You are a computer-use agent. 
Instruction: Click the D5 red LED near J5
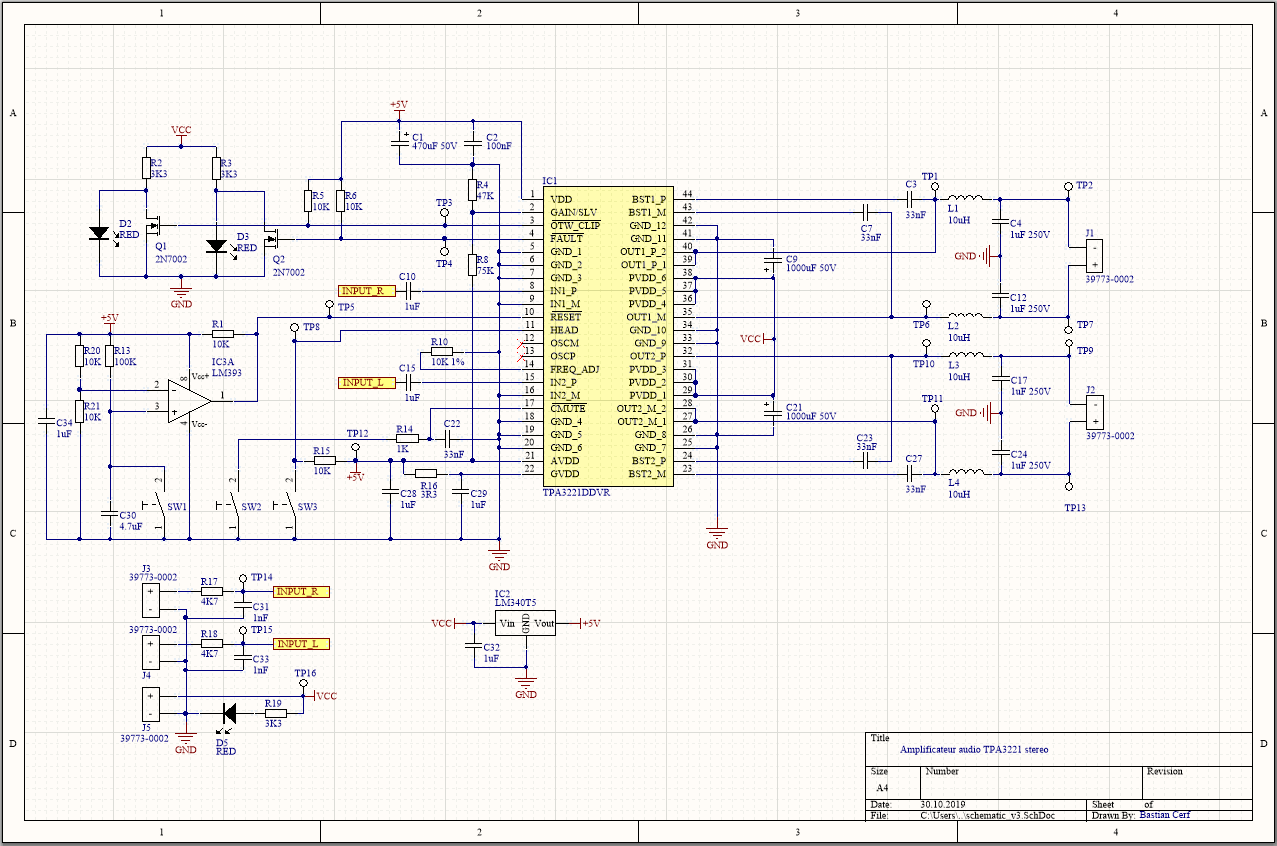tap(228, 713)
